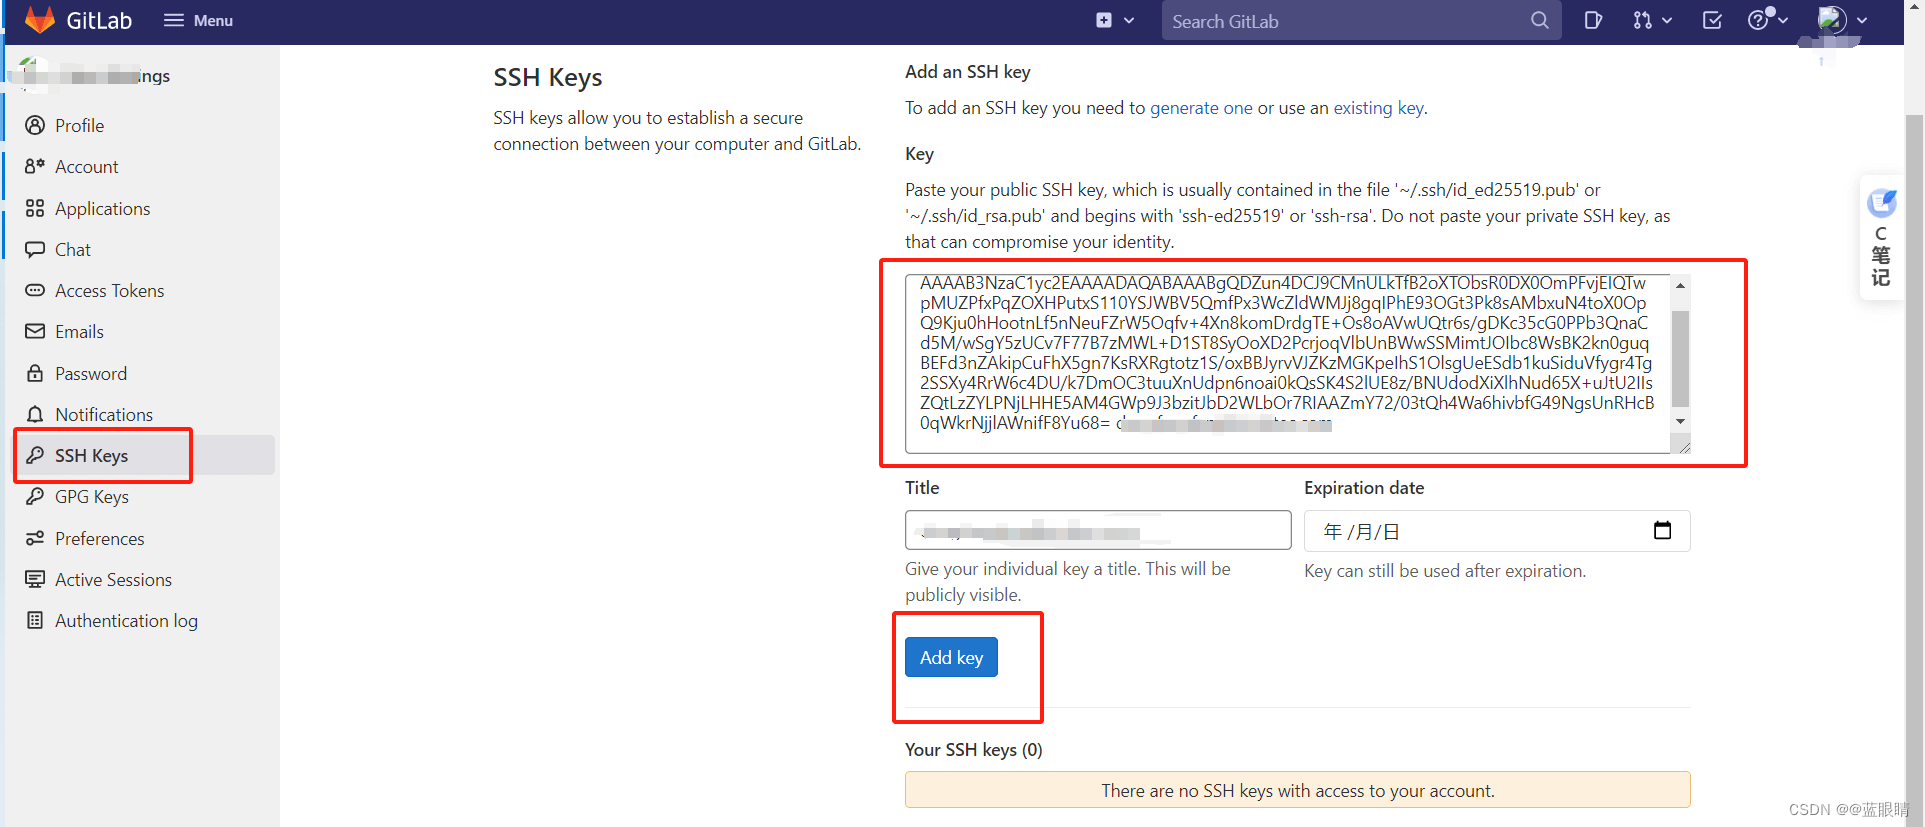Screen dimensions: 1925x827
Task: Click the key textarea scroll down arrow
Action: (1681, 421)
